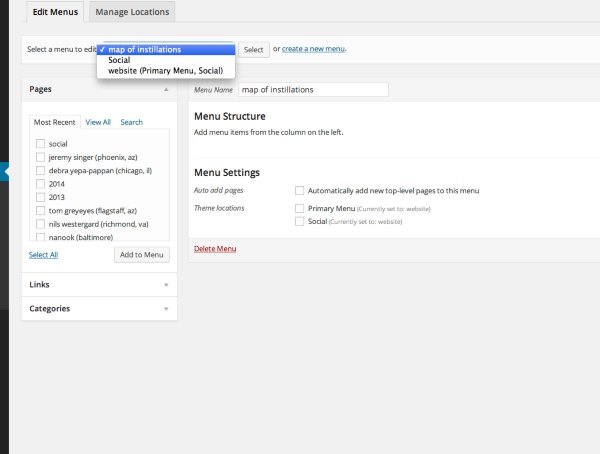This screenshot has width=600, height=454.
Task: Tick the 'tom greyeyes (flagstaff, az)' checkbox
Action: [40, 211]
